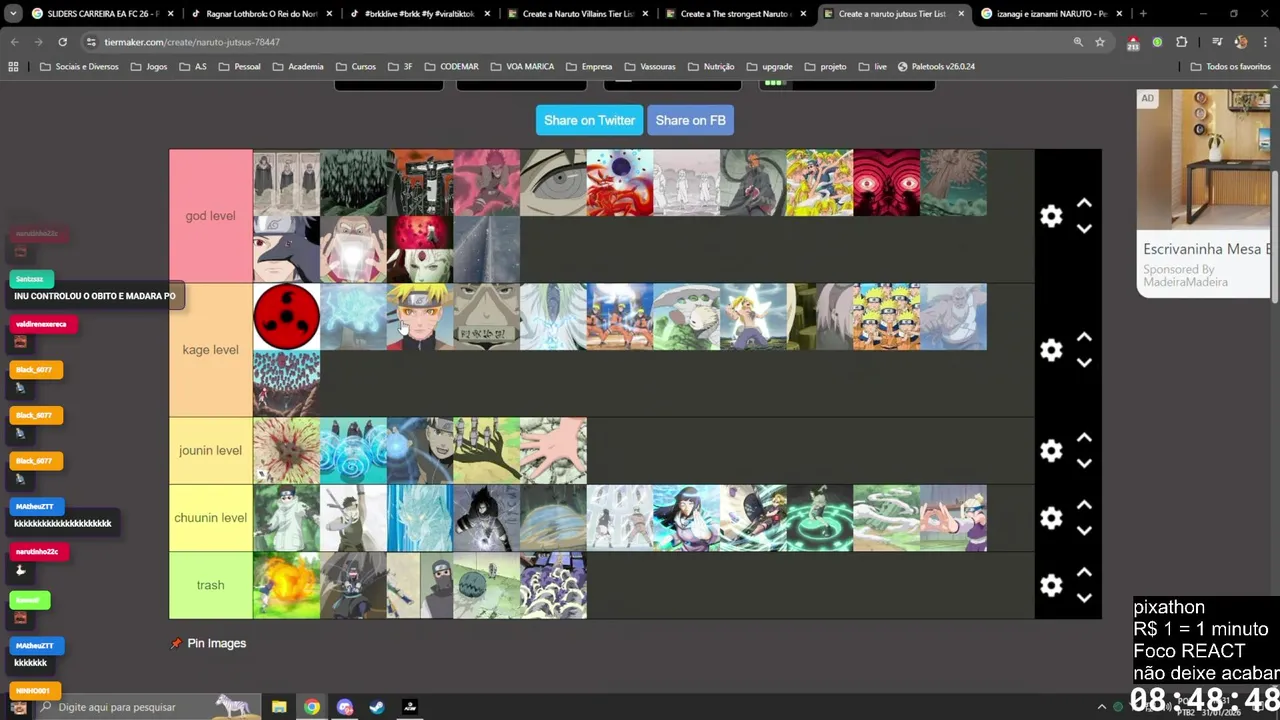Select the fireball image in trash row
The image size is (1280, 720).
tap(286, 585)
